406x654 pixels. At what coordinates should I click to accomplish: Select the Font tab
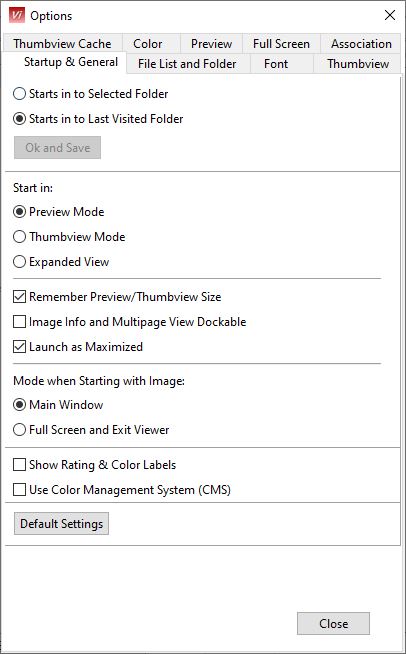(x=276, y=64)
